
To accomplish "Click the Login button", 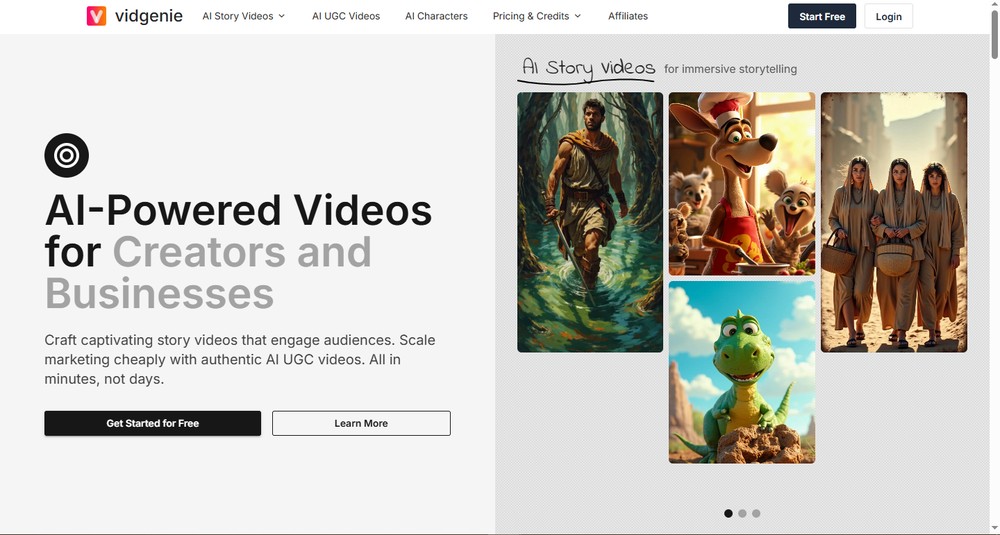I will click(888, 16).
